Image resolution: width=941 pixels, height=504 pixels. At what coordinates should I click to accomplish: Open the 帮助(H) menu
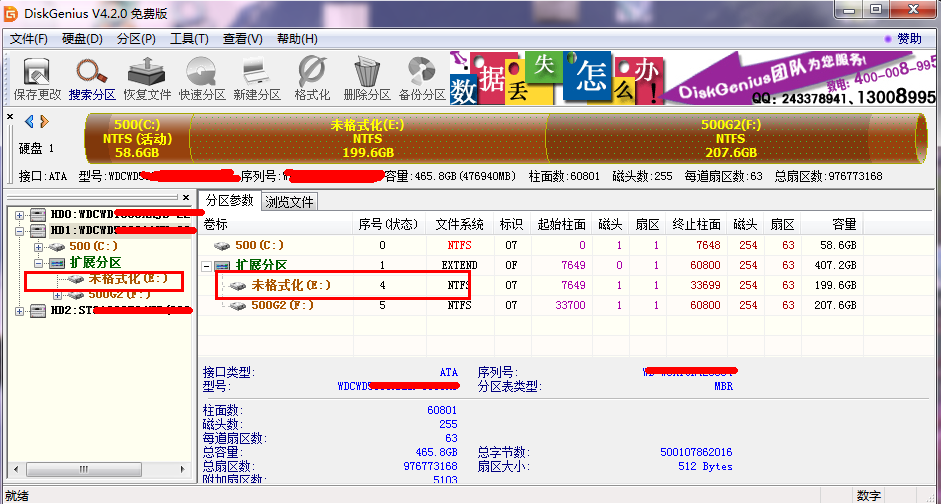point(296,39)
